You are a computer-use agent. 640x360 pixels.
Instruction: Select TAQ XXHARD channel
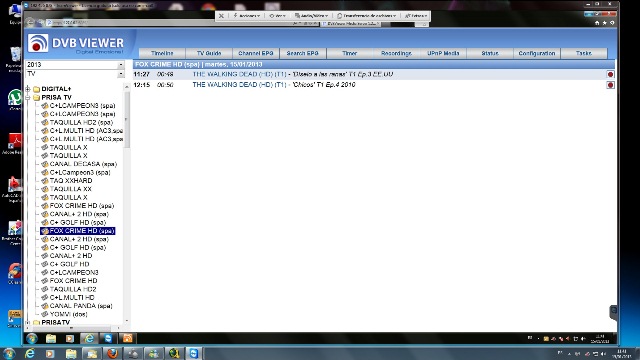[x=71, y=181]
